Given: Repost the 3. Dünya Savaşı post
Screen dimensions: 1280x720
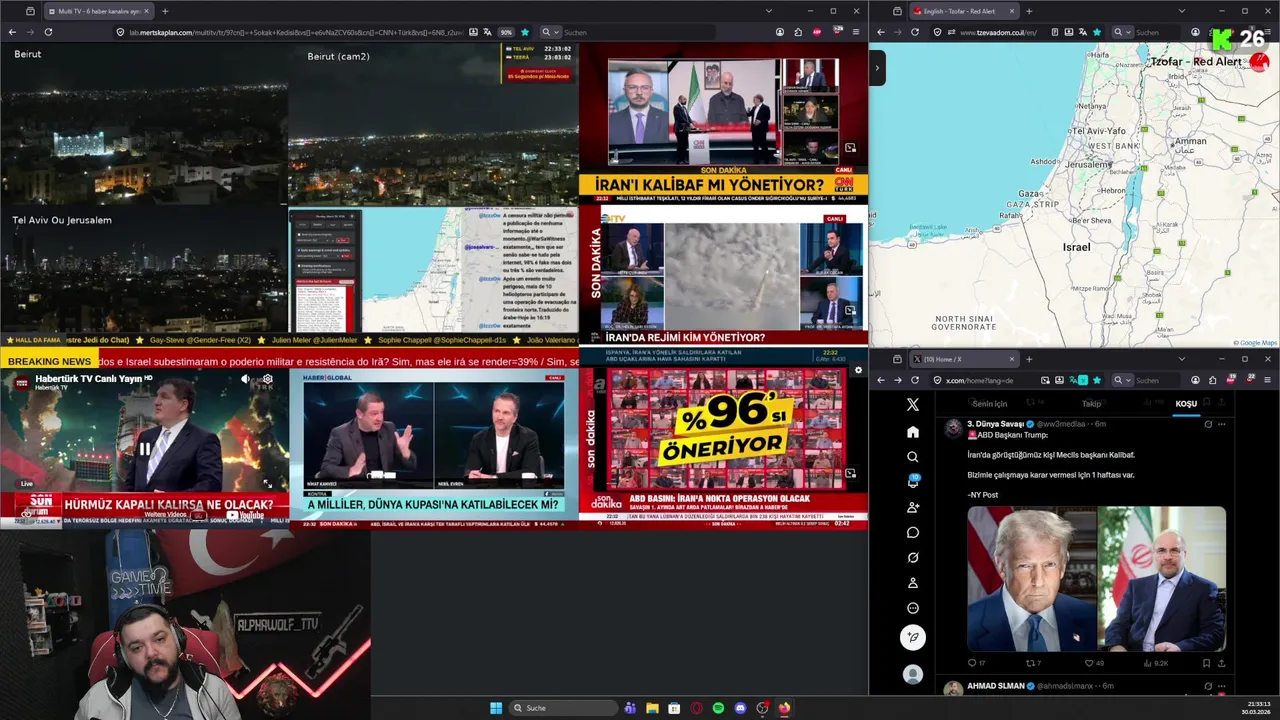Looking at the screenshot, I should pos(1033,663).
